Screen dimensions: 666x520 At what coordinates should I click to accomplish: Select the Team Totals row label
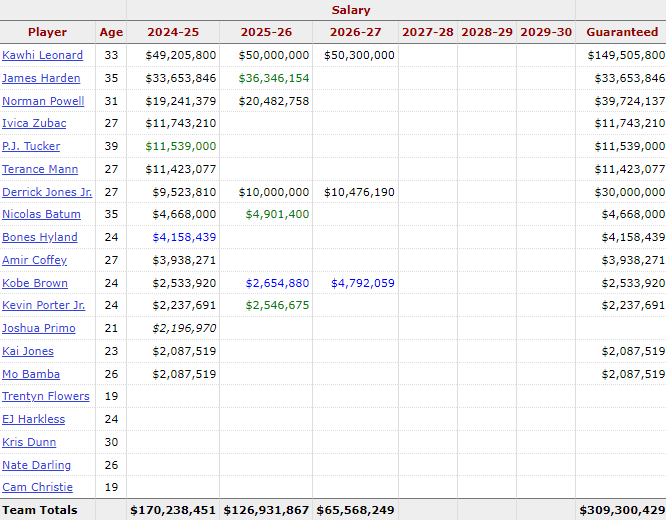coord(40,510)
